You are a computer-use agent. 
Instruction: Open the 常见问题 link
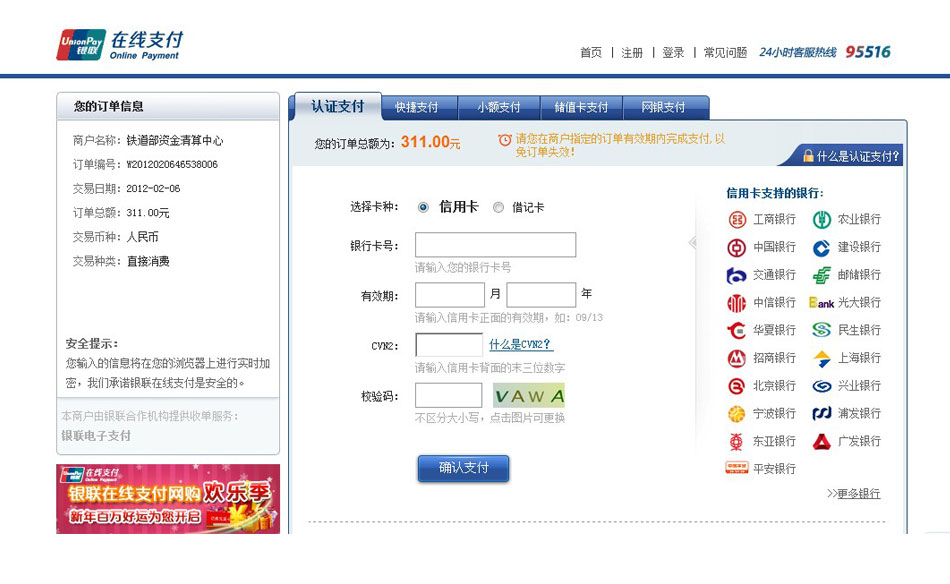[725, 53]
